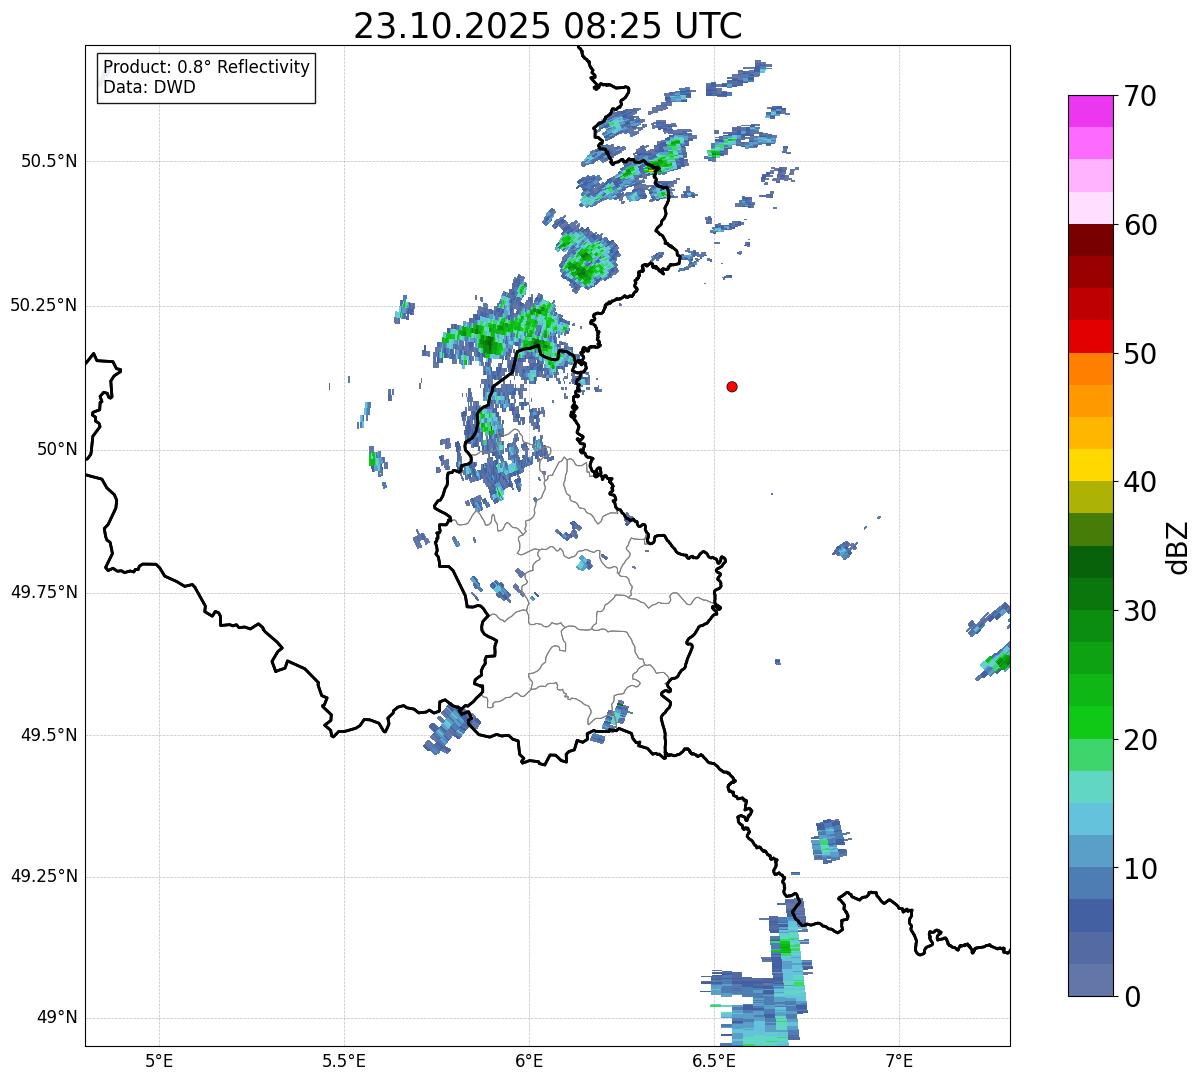Click the 49°N latitude label
This screenshot has height=1081, width=1202.
coord(58,1017)
